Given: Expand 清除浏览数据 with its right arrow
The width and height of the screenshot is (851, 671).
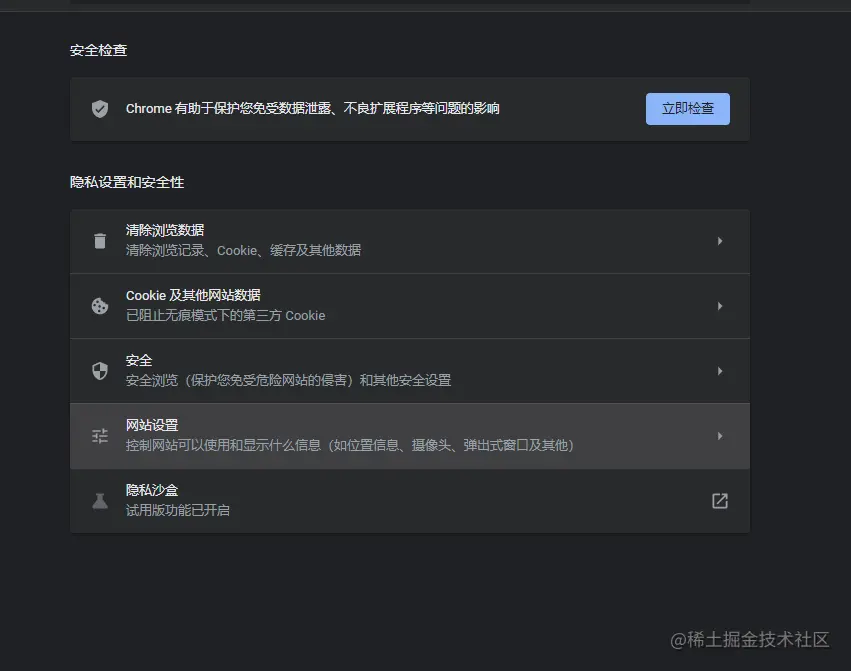Looking at the screenshot, I should (x=720, y=240).
